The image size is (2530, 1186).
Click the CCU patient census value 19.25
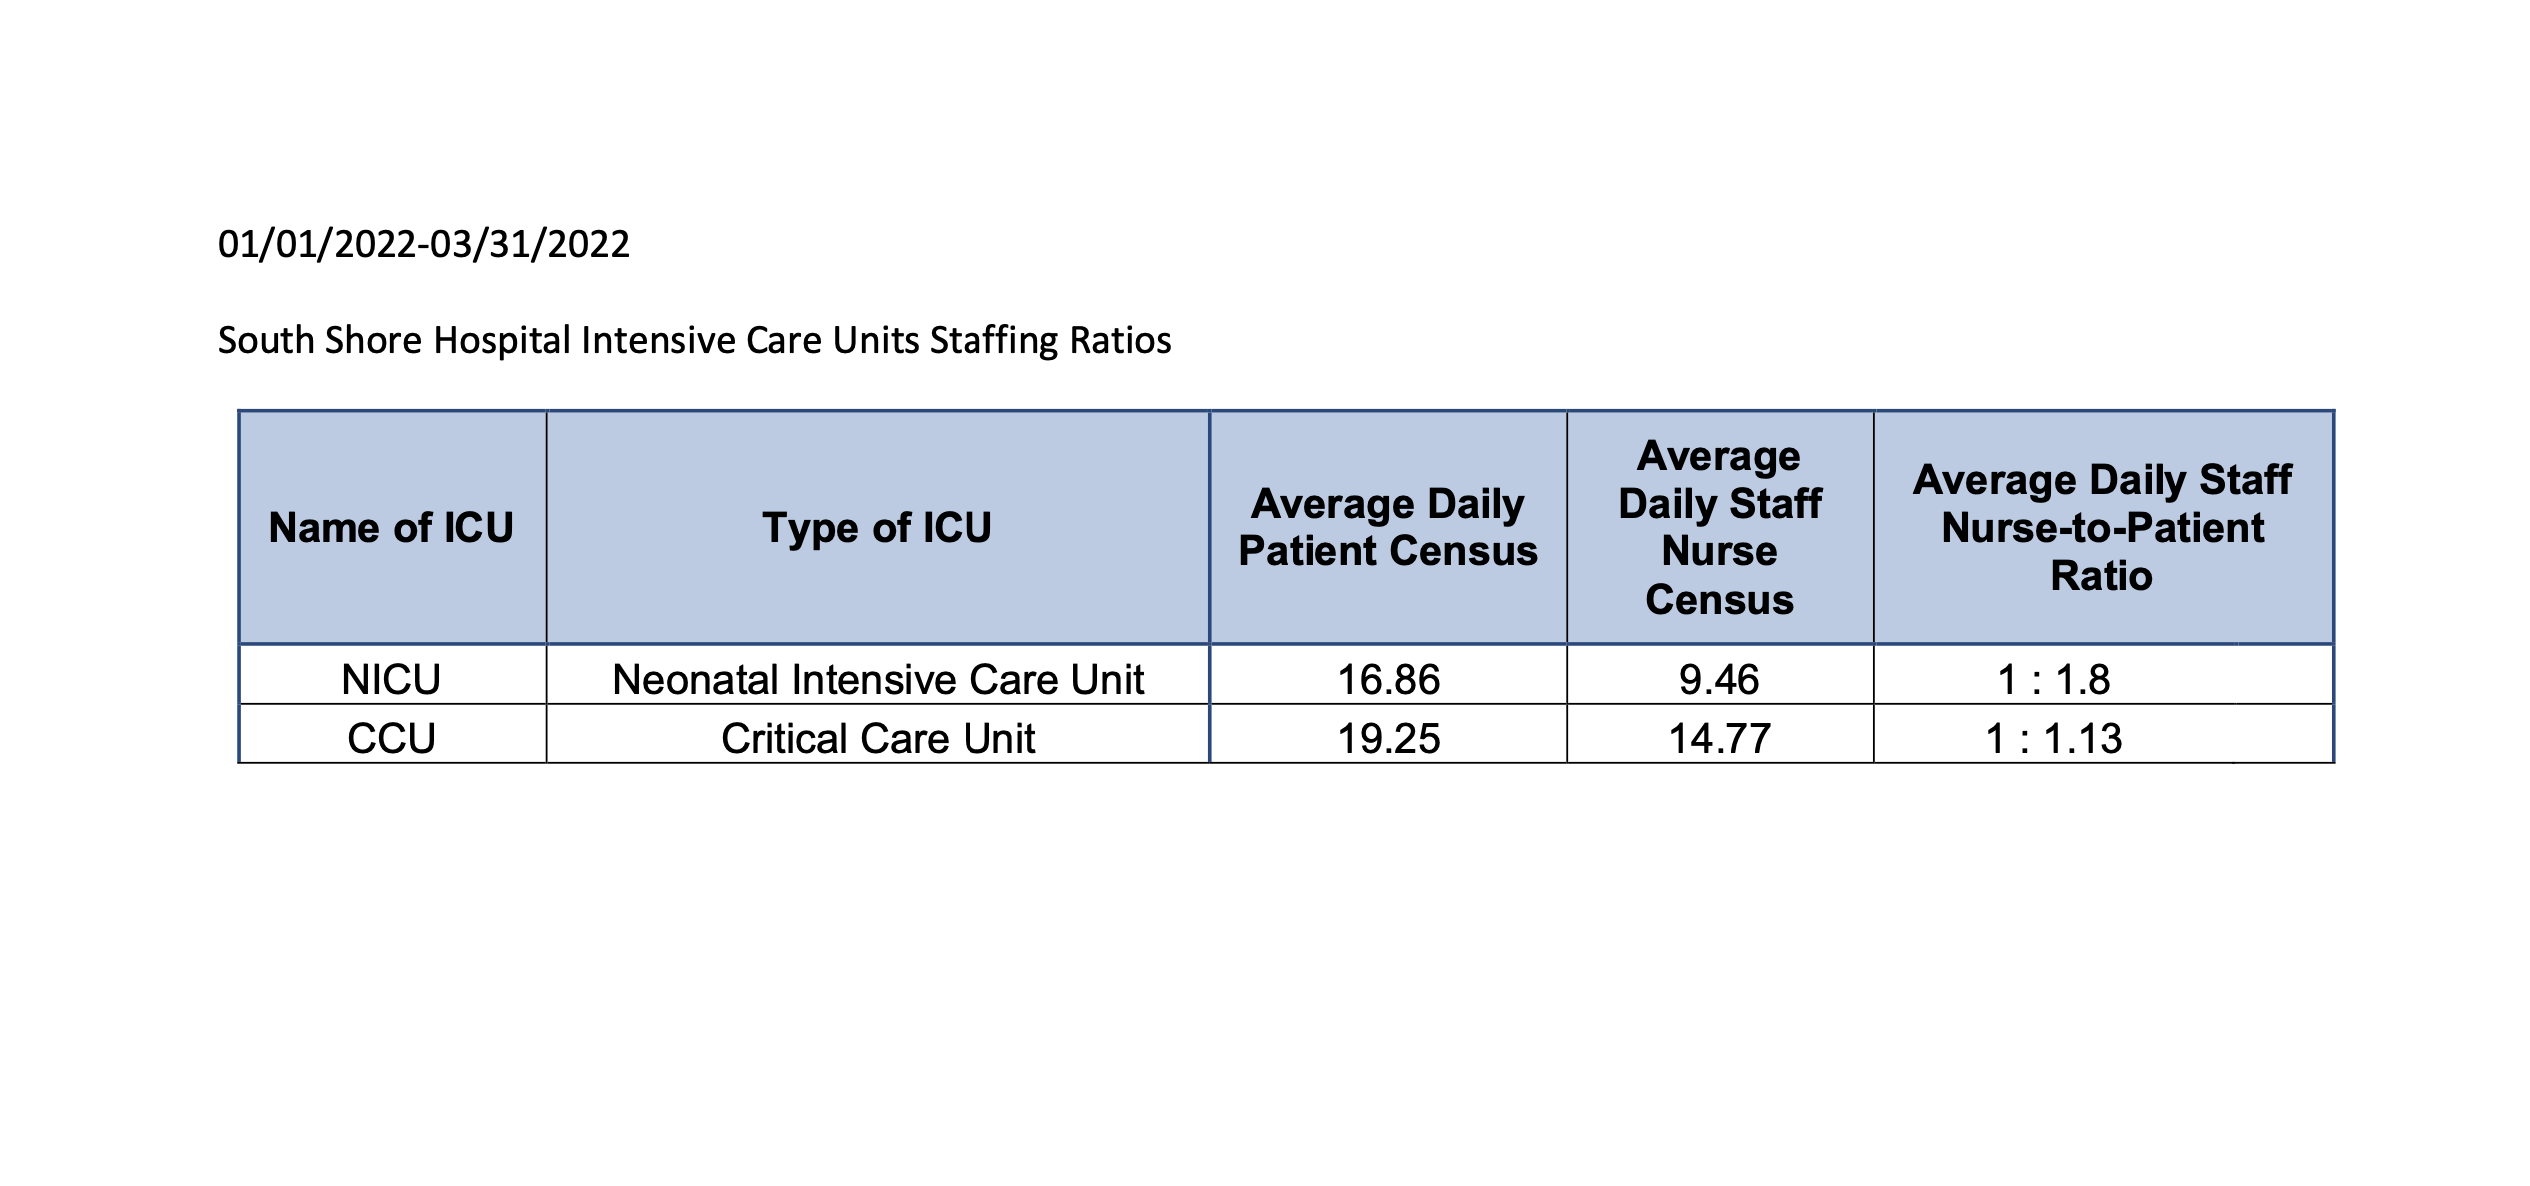1388,739
